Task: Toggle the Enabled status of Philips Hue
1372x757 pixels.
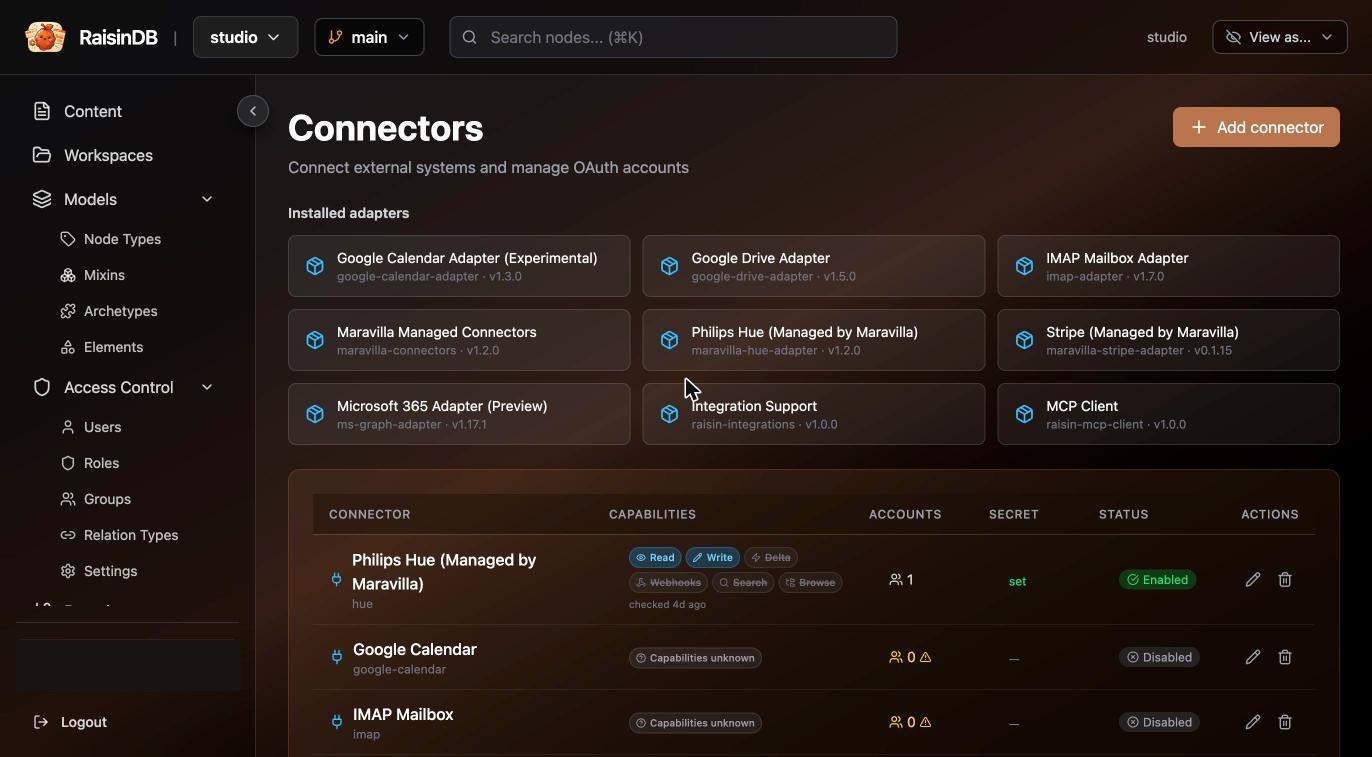Action: tap(1157, 580)
